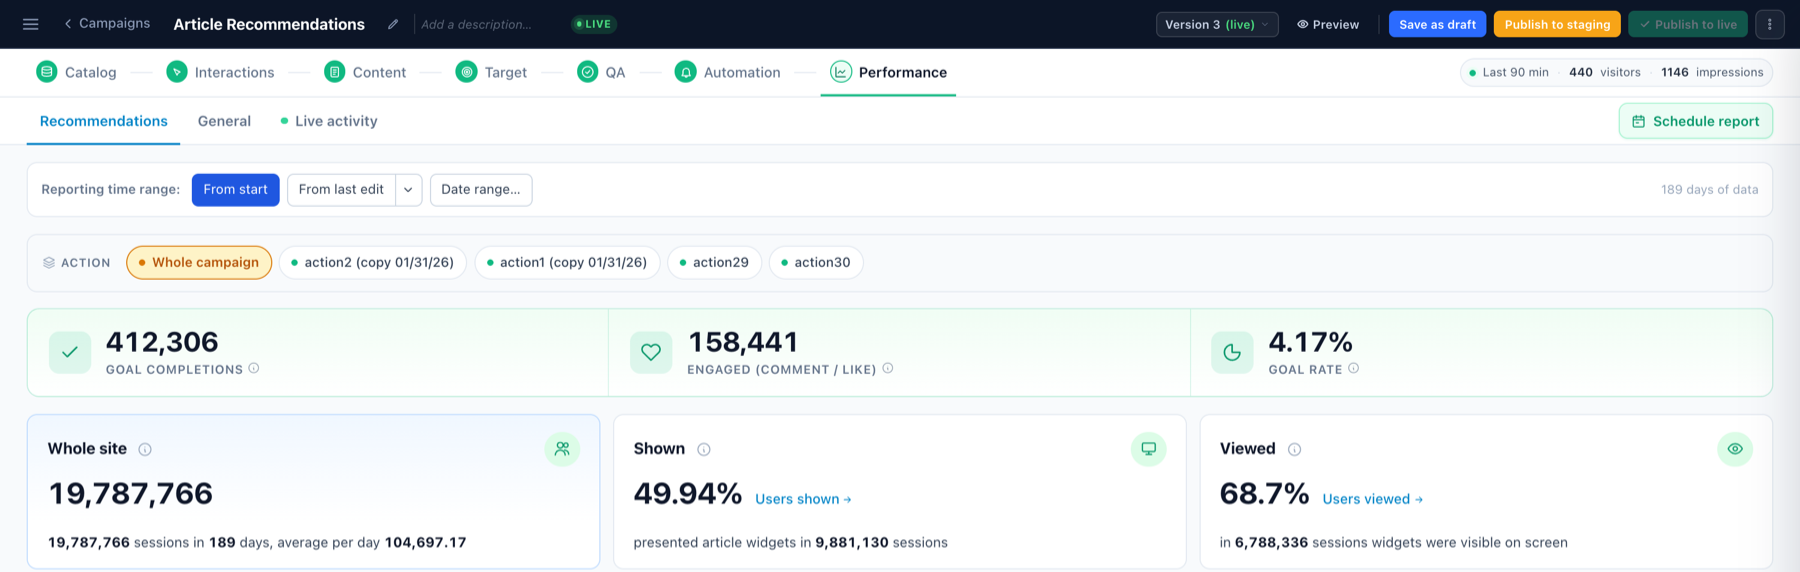Click the 158,441 engaged value

pos(743,342)
